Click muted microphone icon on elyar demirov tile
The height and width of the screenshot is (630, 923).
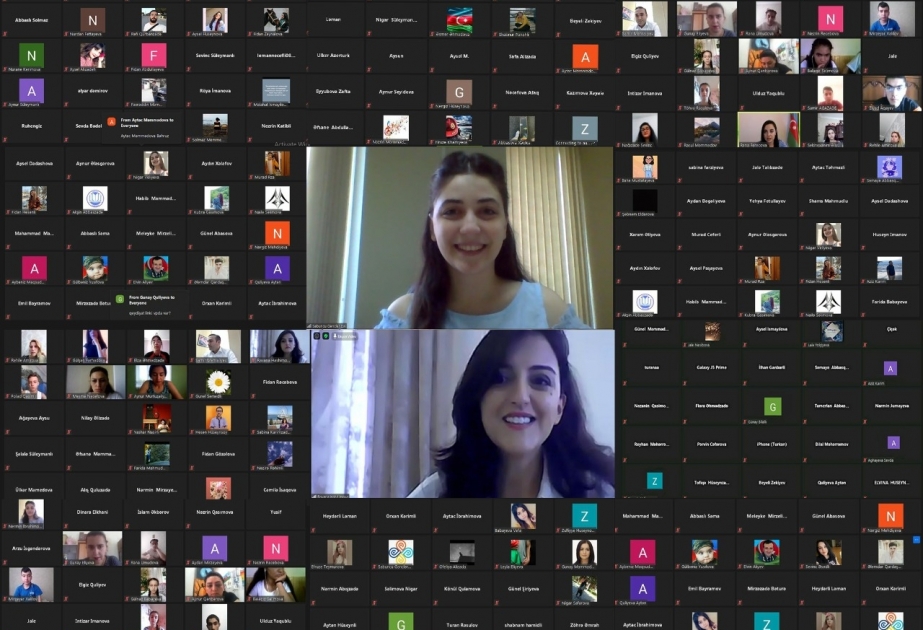[x=66, y=105]
